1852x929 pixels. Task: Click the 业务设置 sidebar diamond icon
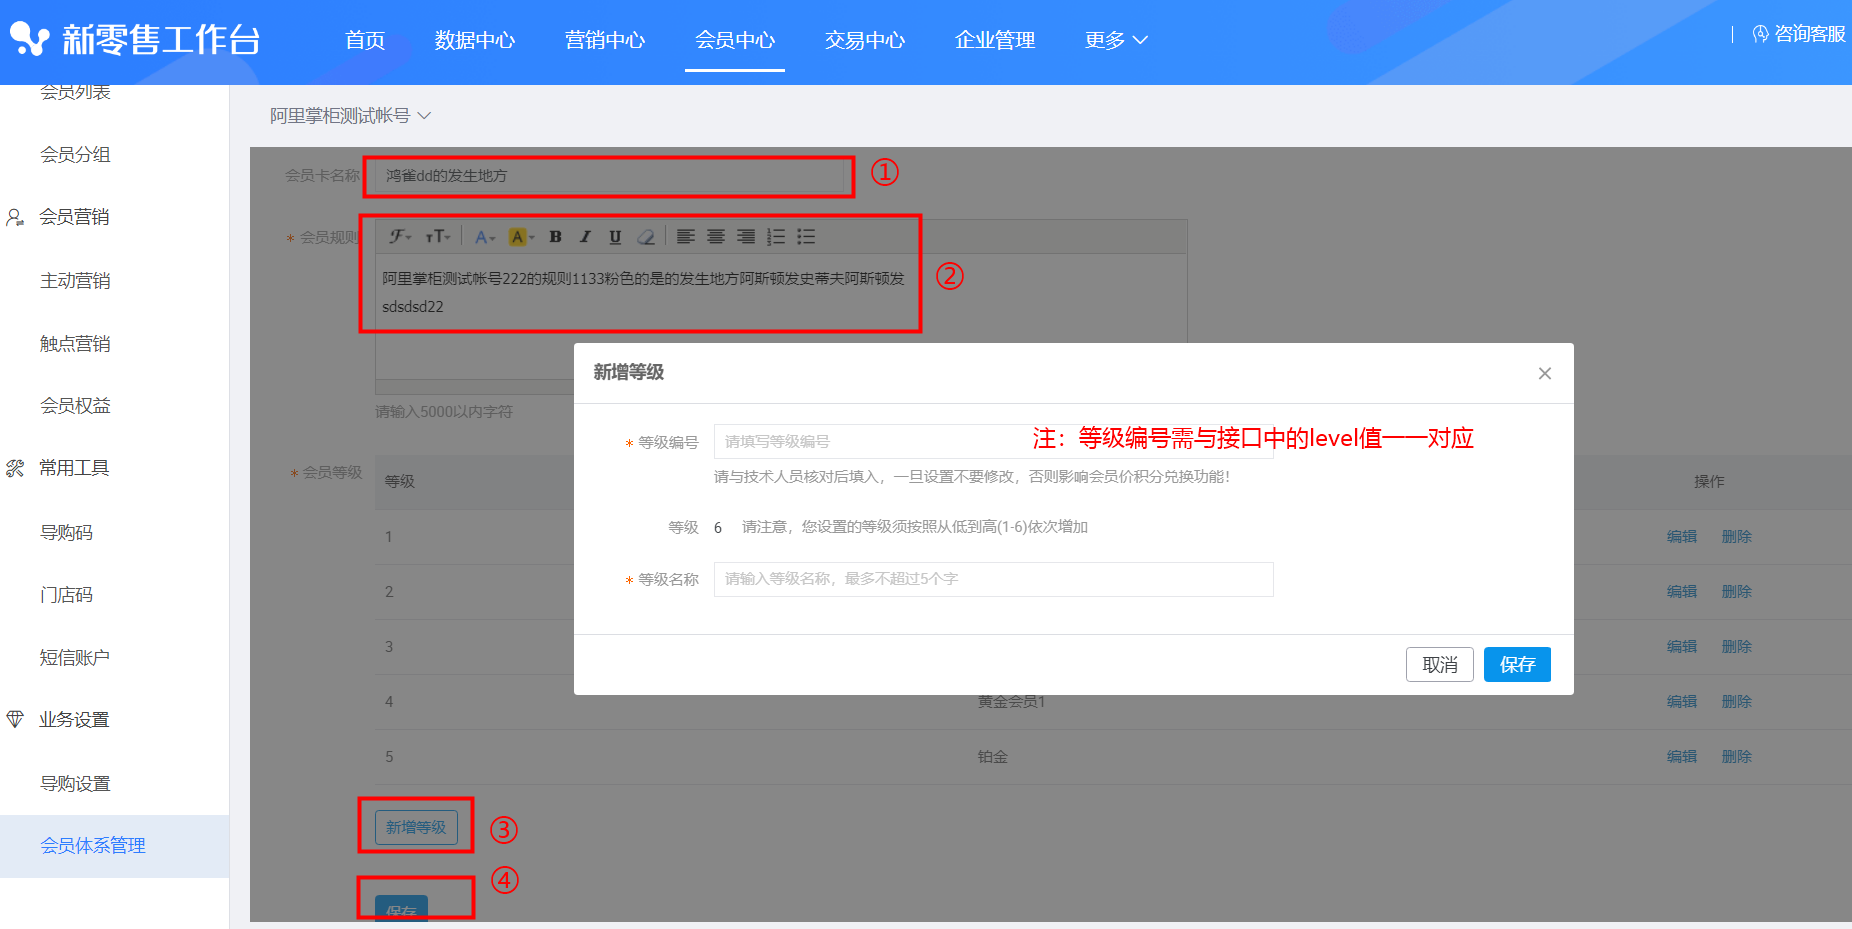click(15, 719)
